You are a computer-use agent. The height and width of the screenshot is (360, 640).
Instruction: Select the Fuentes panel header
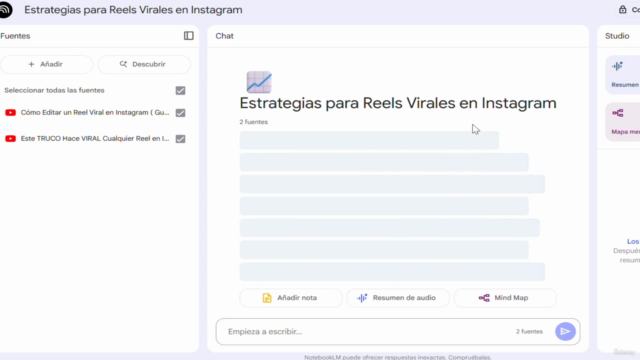point(15,36)
